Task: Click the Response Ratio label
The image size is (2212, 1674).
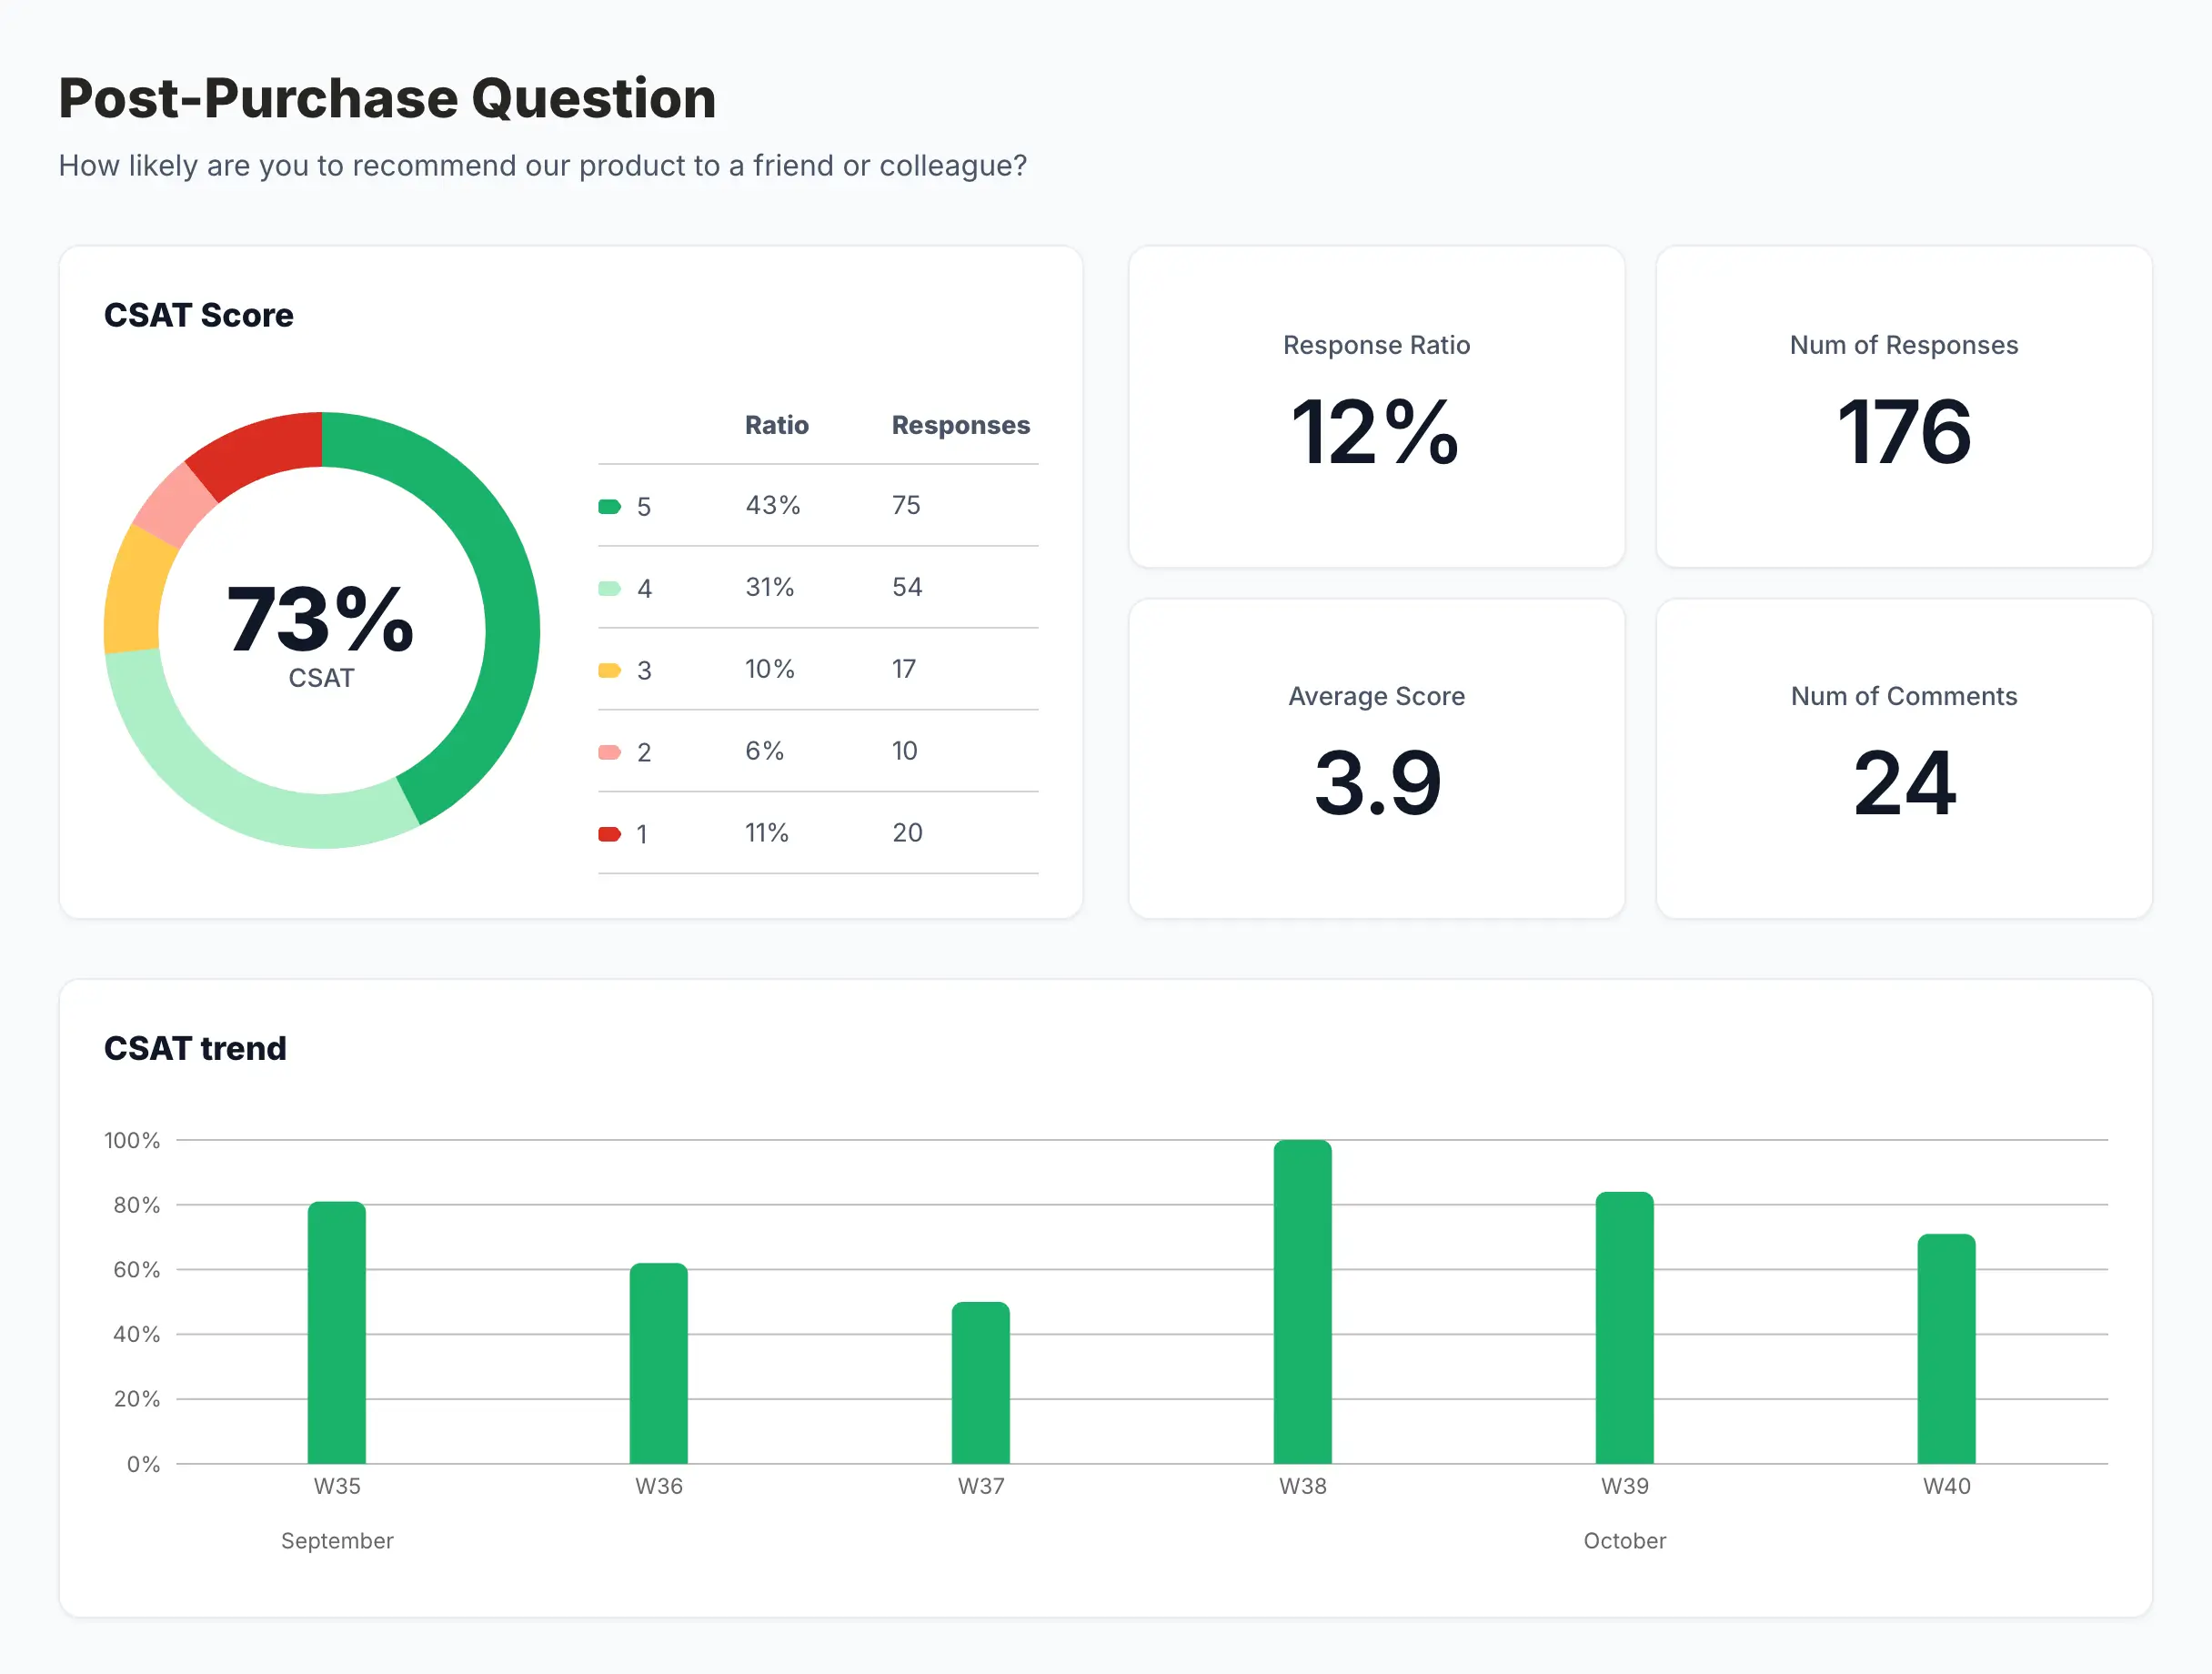Action: 1376,345
